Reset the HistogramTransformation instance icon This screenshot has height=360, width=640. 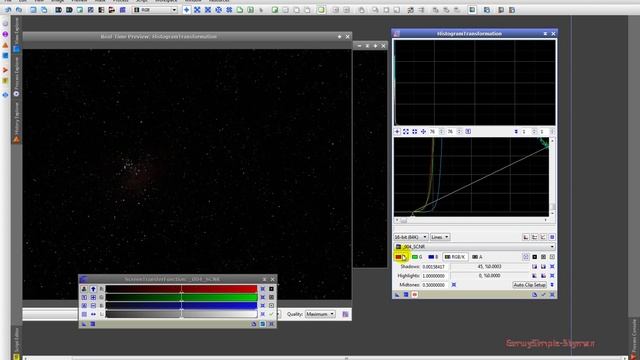click(x=552, y=295)
